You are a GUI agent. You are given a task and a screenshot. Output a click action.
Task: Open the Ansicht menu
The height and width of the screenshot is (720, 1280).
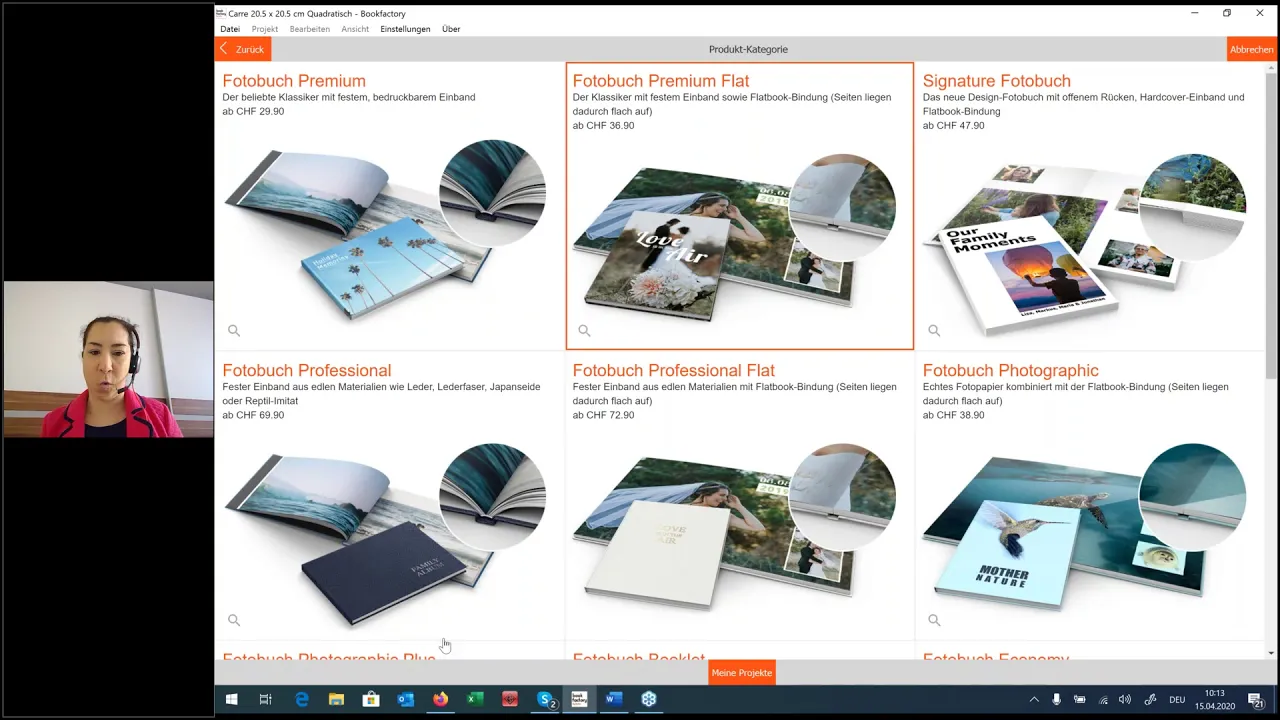[x=355, y=29]
